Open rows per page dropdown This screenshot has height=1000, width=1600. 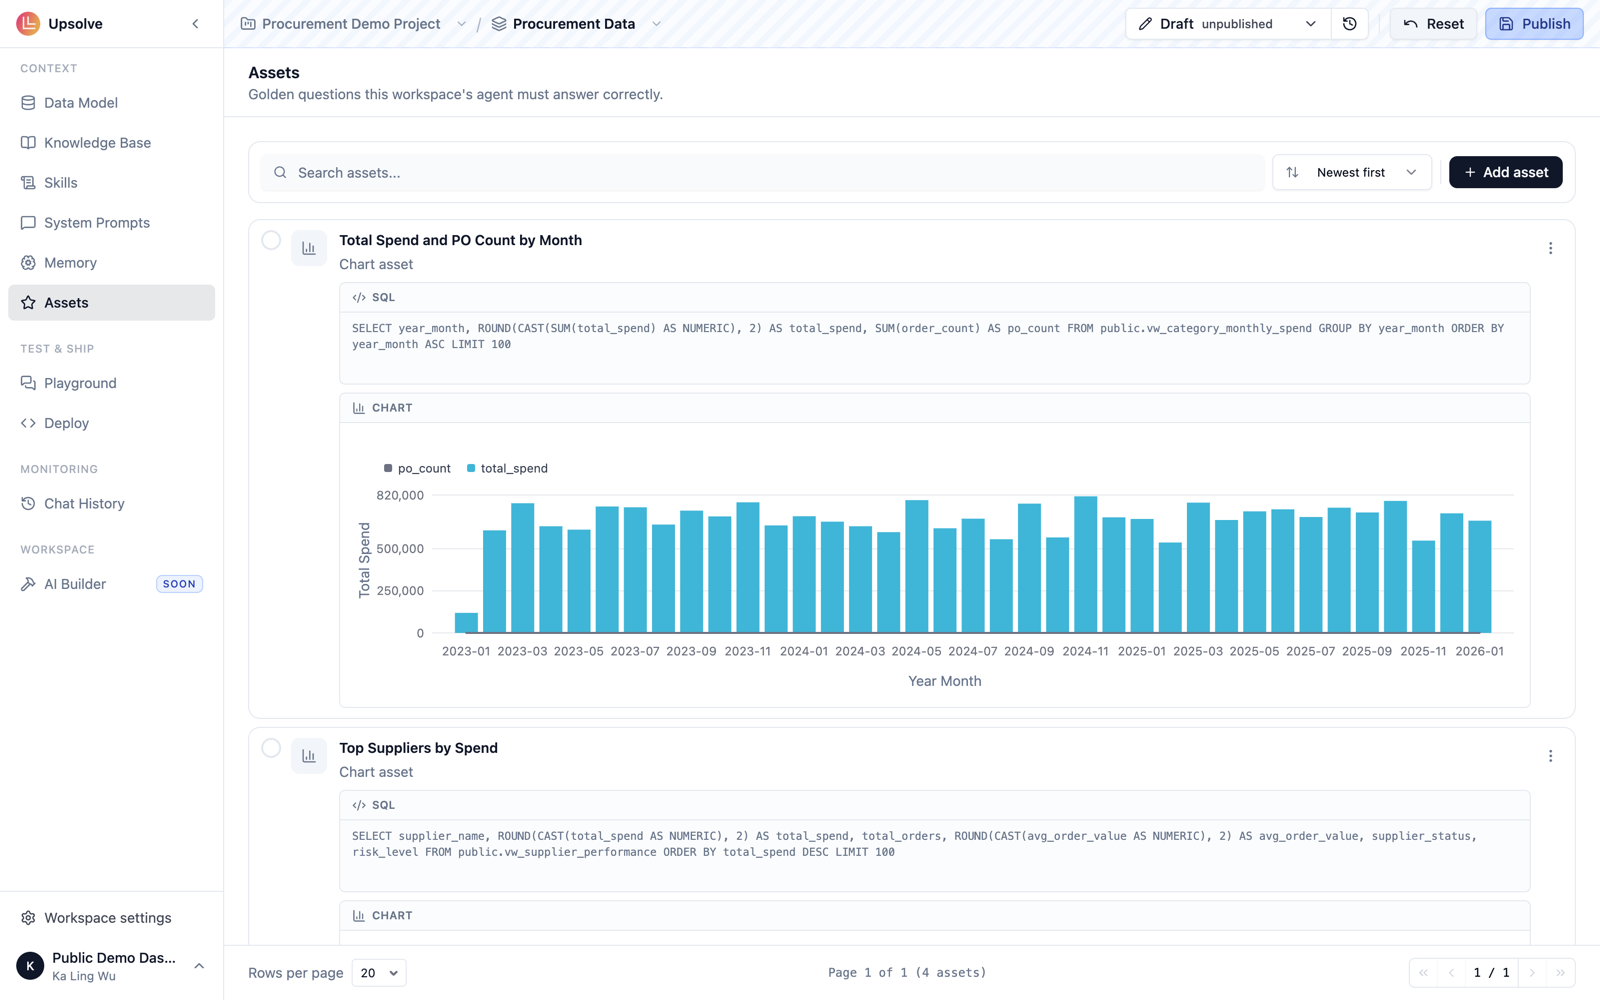pos(379,973)
